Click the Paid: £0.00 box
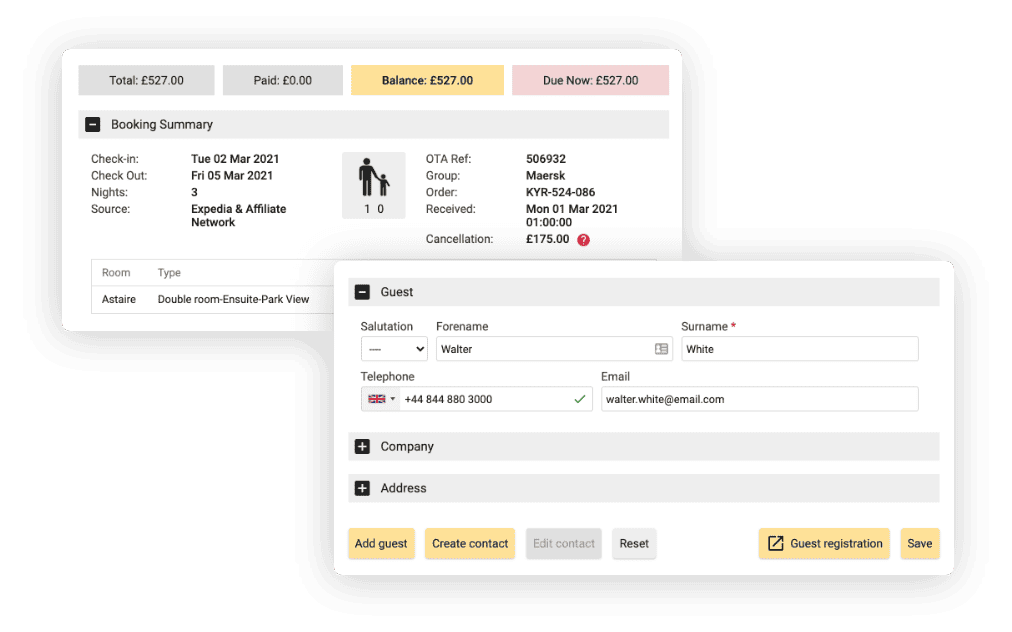Screen dimensions: 1012x632 [x=283, y=80]
